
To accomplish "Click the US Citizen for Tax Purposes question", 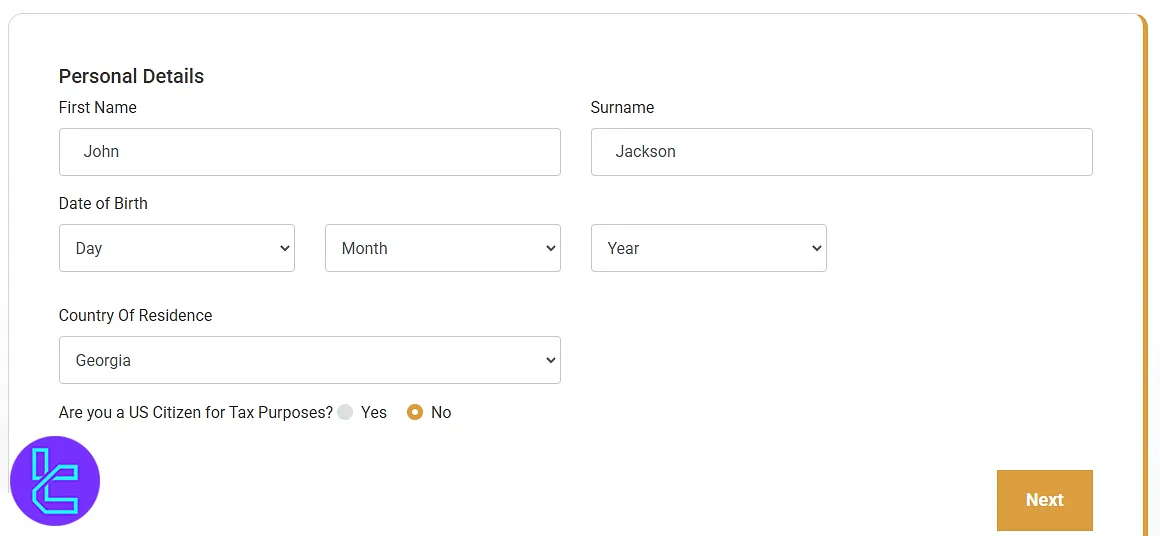I will pyautogui.click(x=196, y=413).
